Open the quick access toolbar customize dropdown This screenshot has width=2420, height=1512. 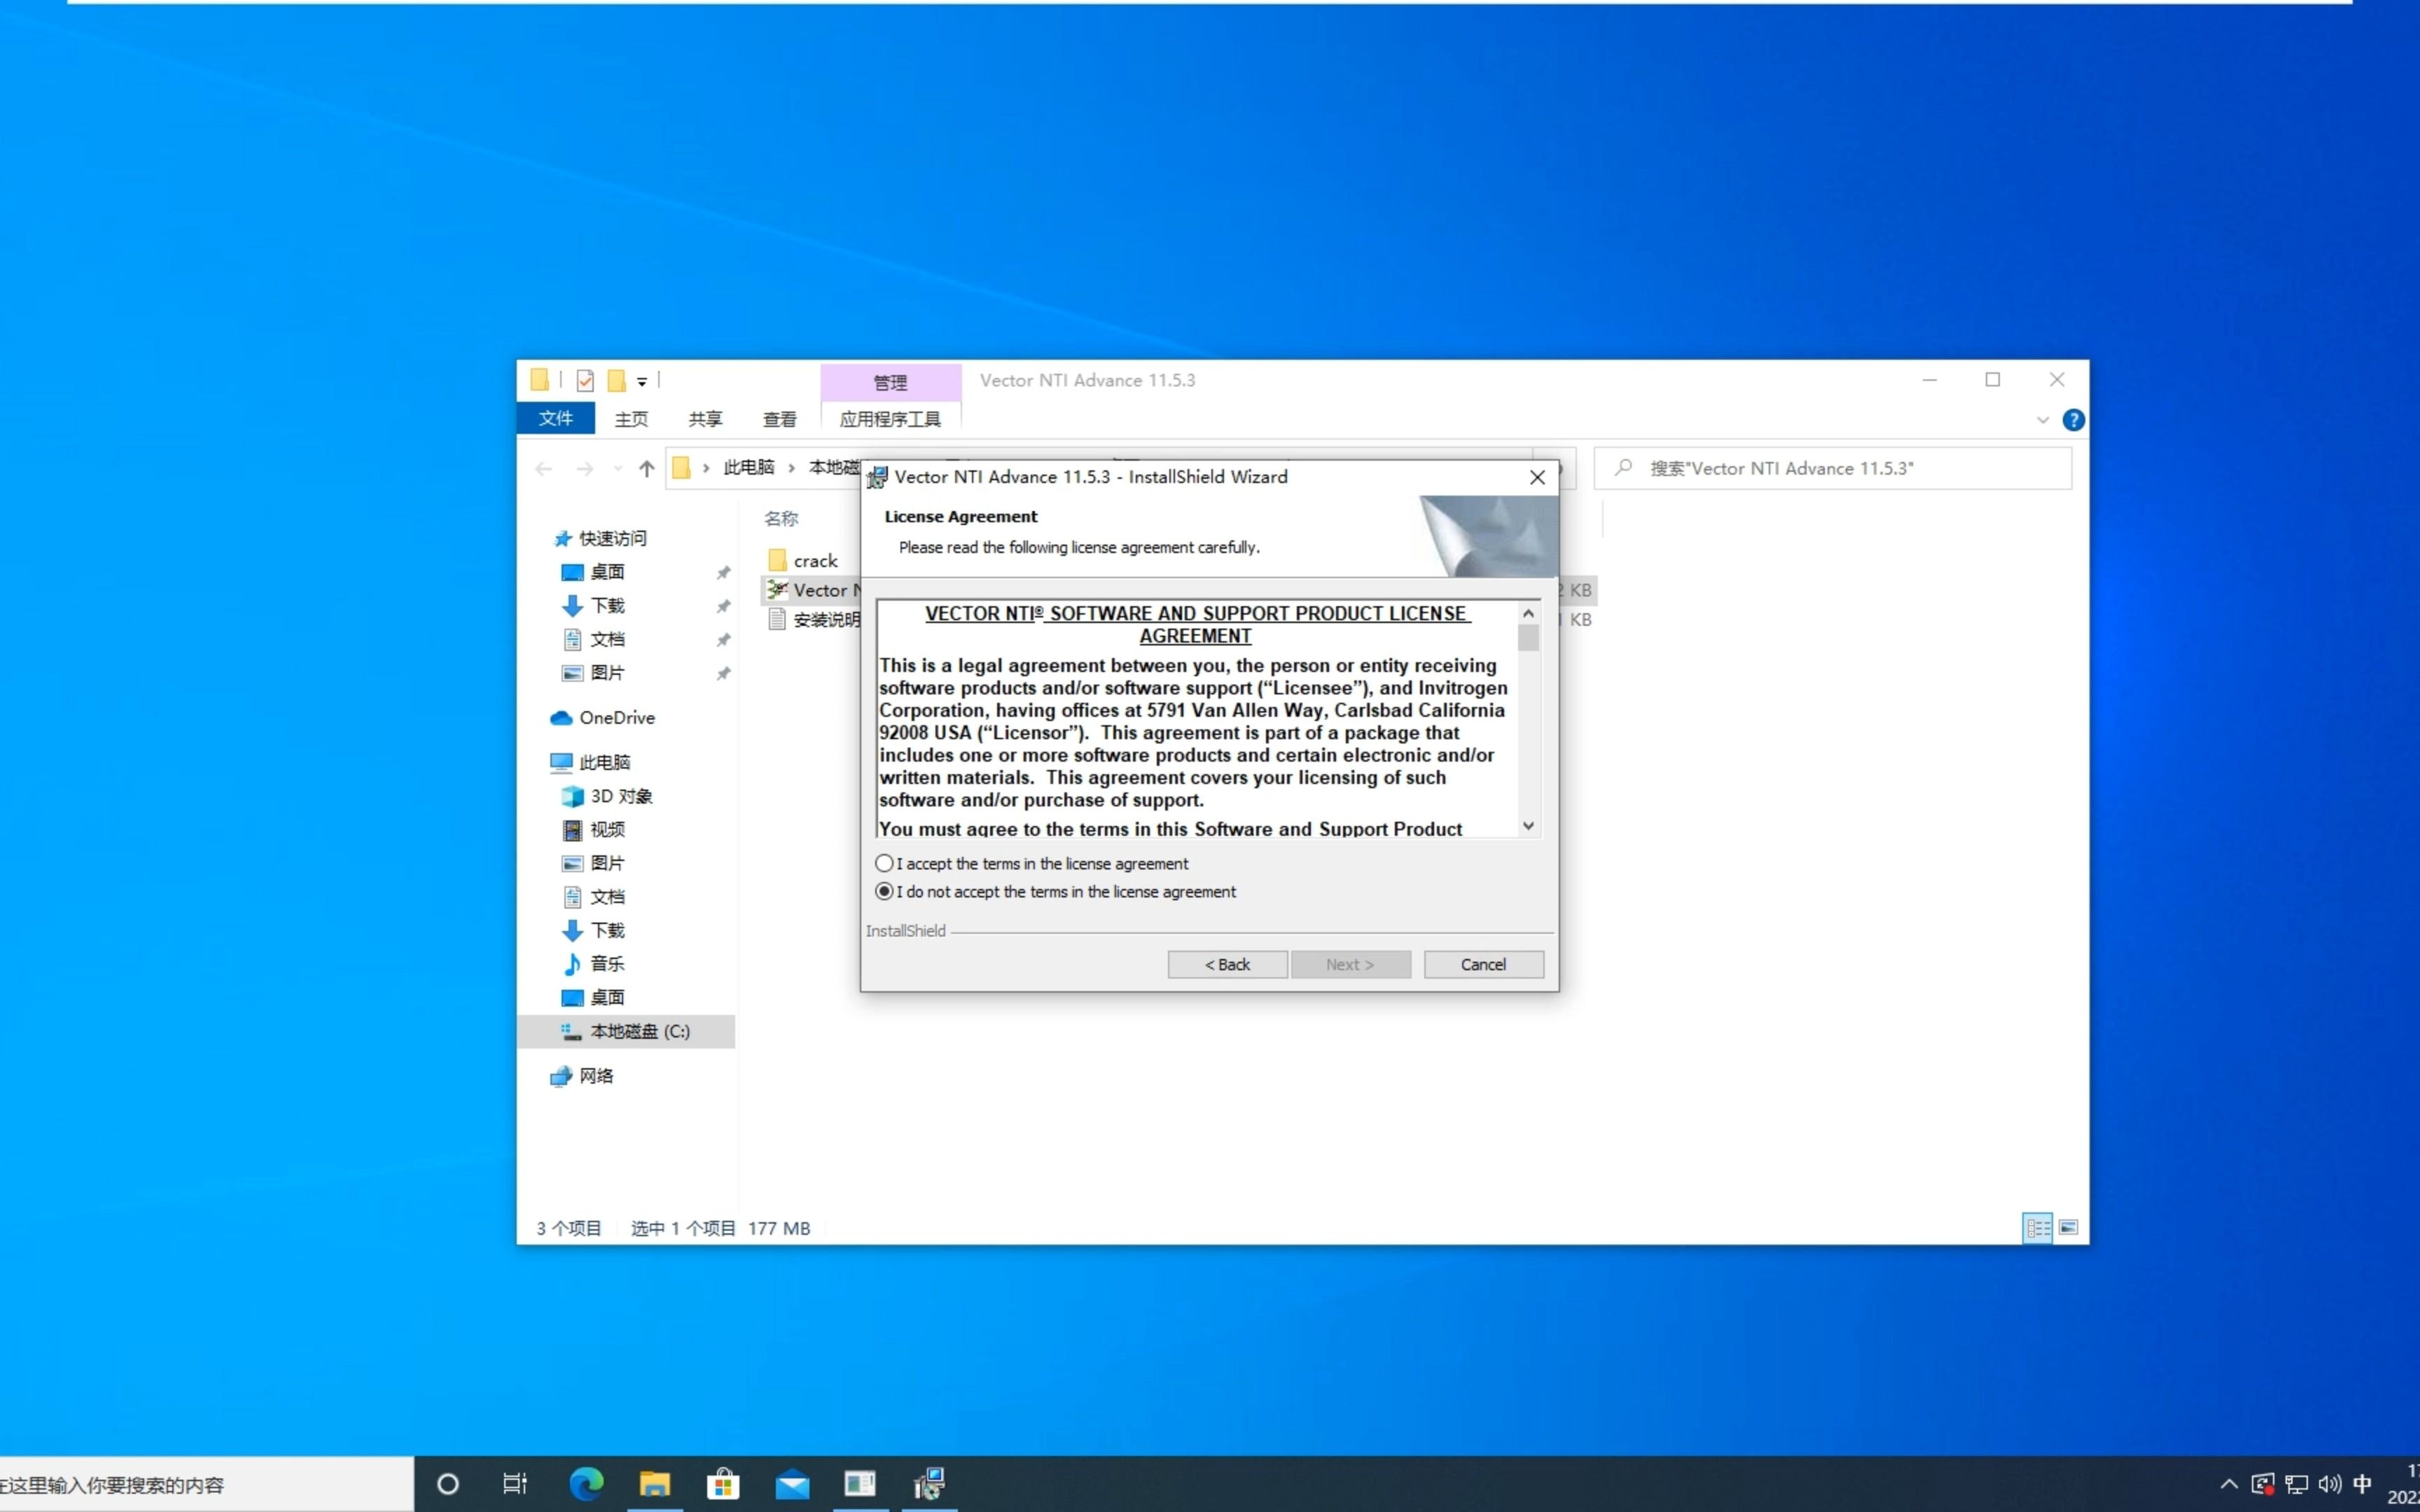(x=642, y=381)
